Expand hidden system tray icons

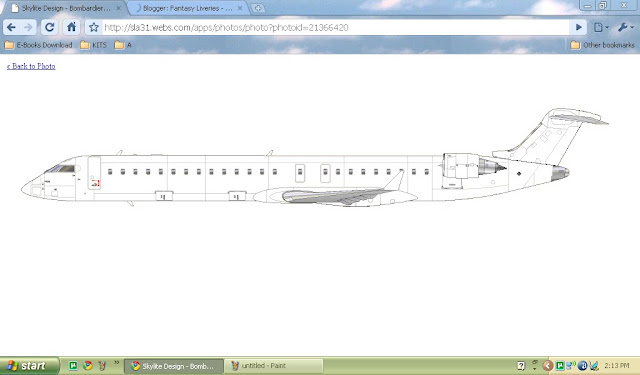(548, 366)
